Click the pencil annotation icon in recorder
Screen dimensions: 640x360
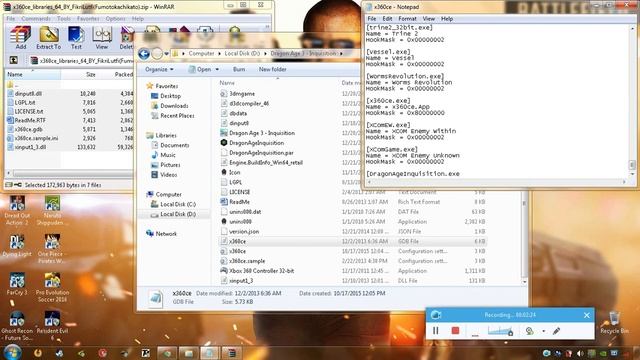point(556,331)
